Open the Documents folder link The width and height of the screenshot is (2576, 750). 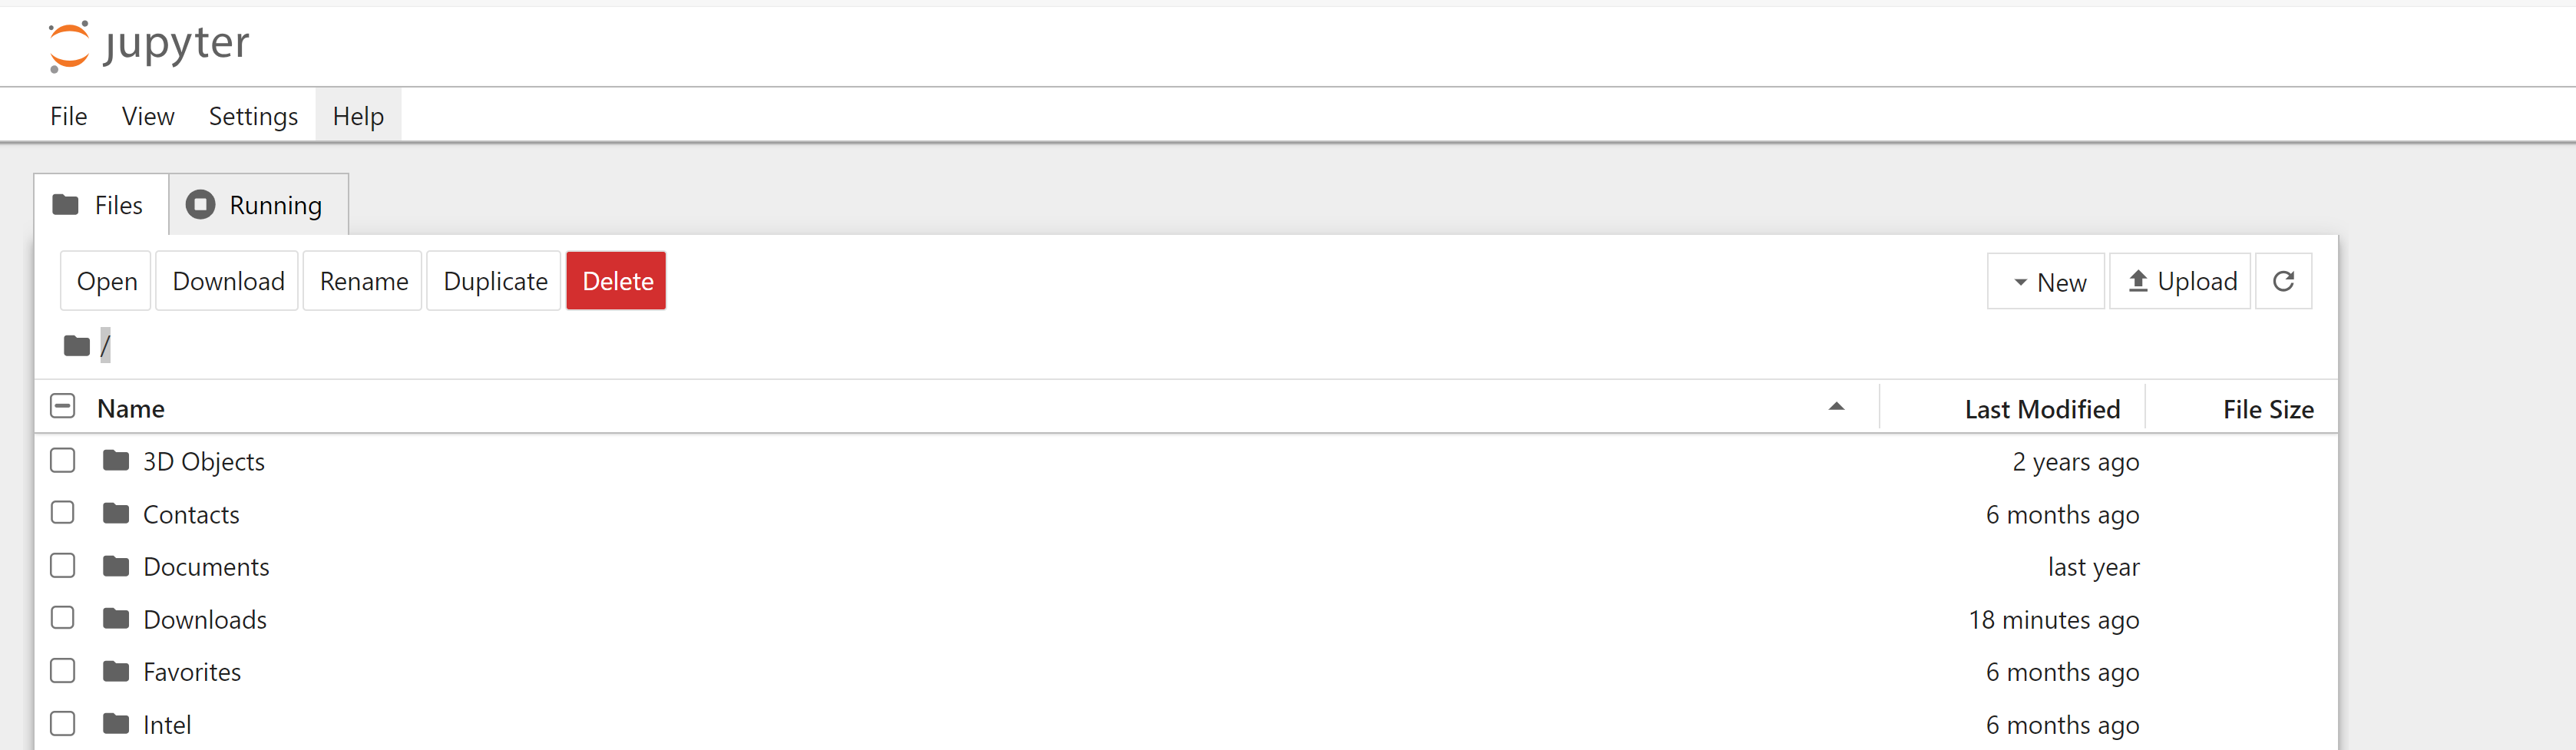[206, 567]
